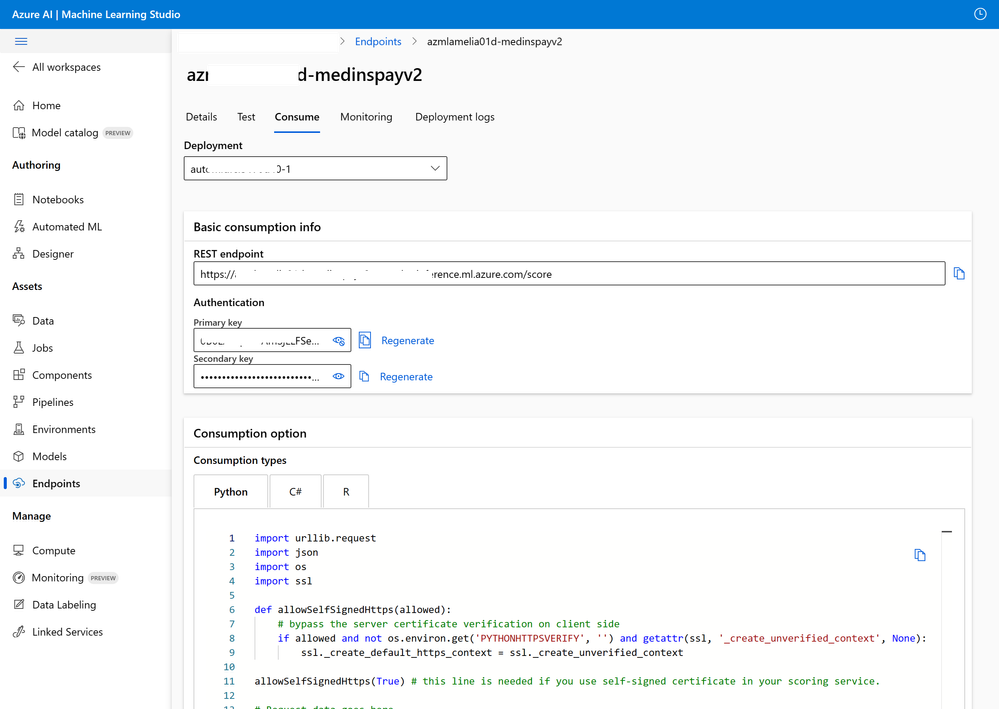
Task: Open the Notebooks icon
Action: click(x=19, y=199)
